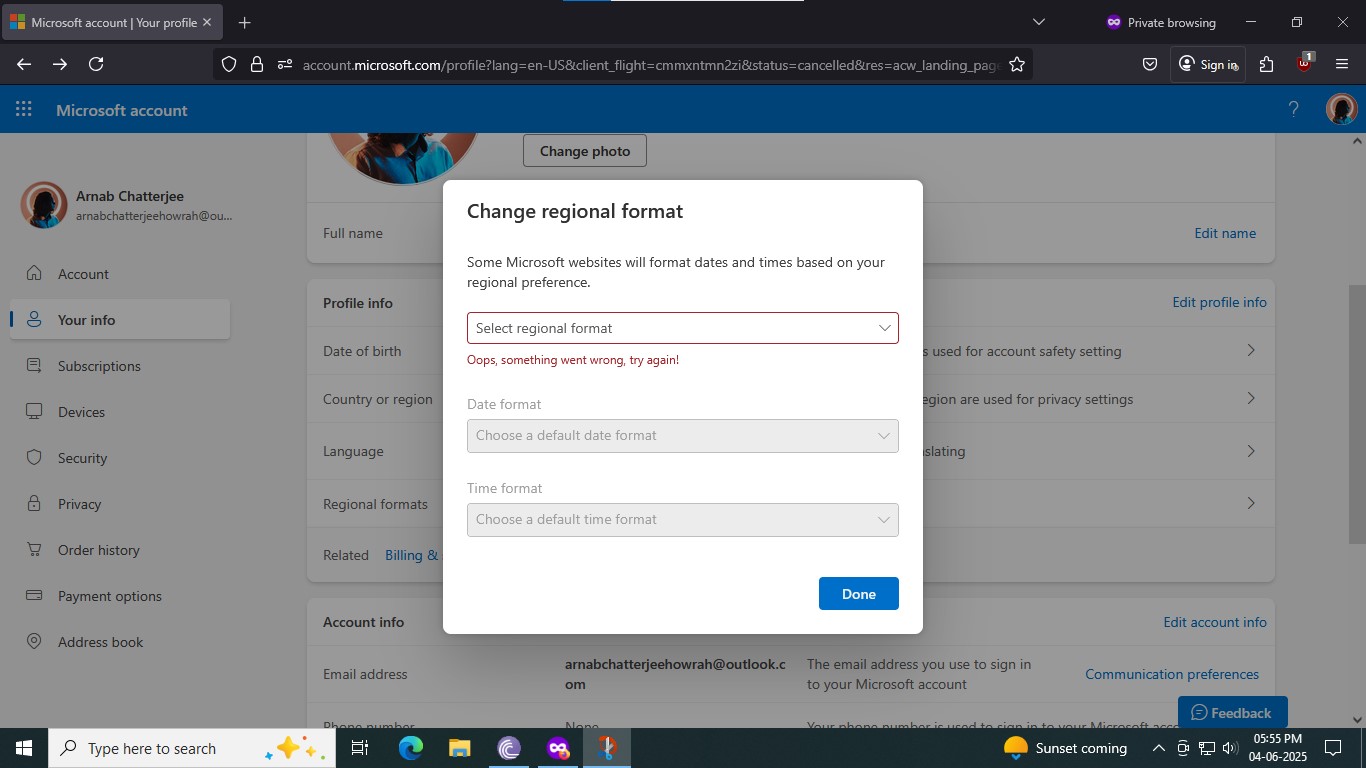This screenshot has width=1366, height=768.
Task: Open the app launcher waffle icon
Action: tap(23, 110)
